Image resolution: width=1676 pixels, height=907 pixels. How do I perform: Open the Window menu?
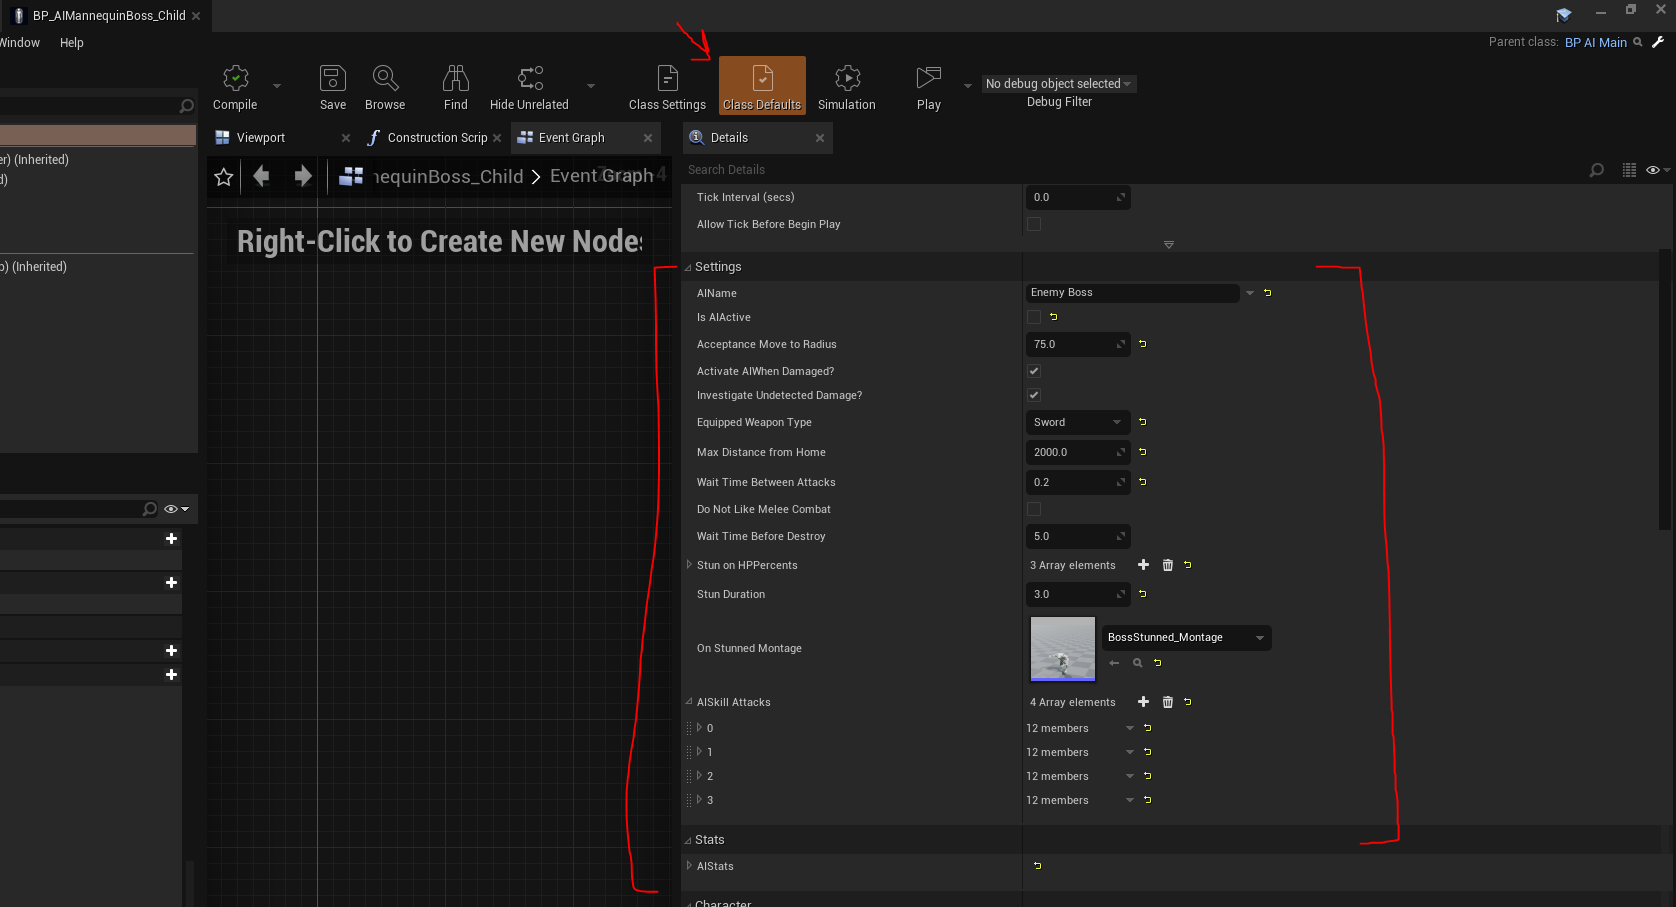[x=19, y=43]
